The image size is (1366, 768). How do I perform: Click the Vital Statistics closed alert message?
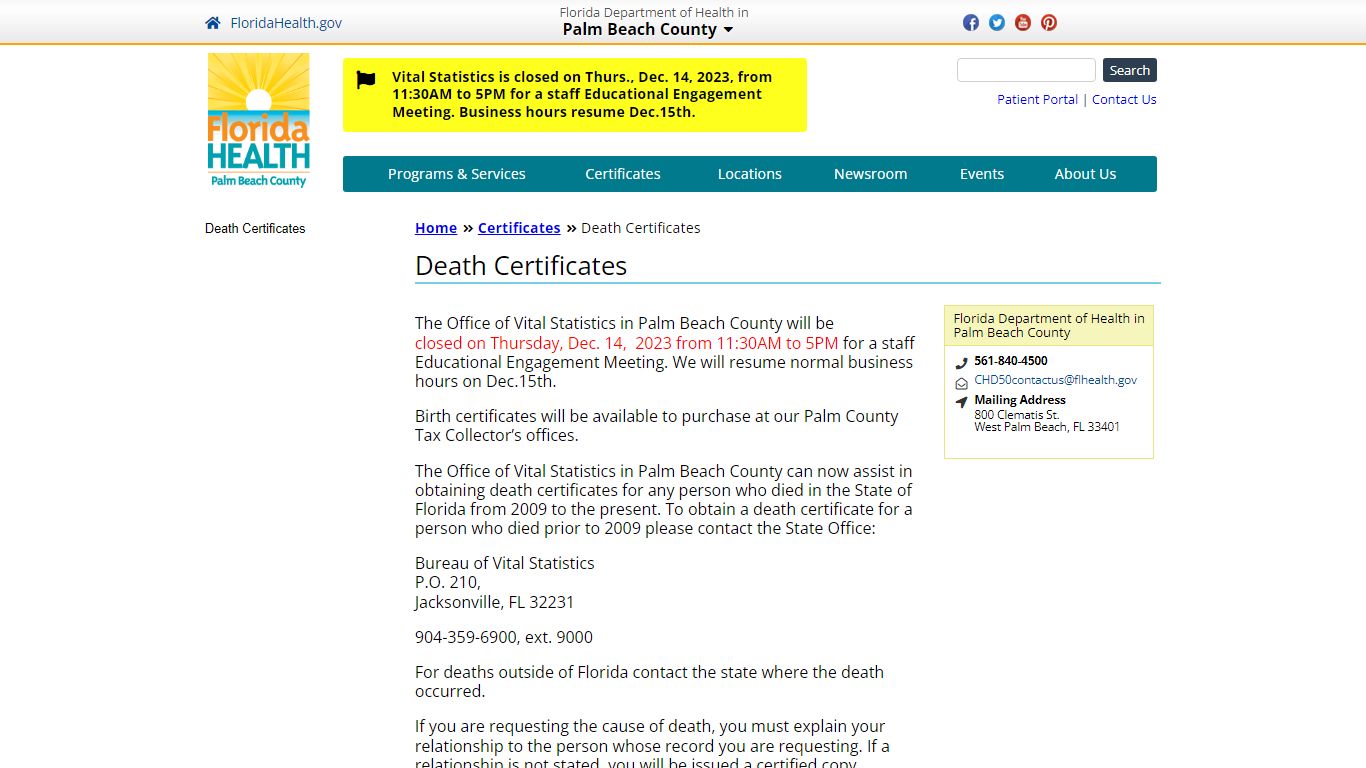582,94
